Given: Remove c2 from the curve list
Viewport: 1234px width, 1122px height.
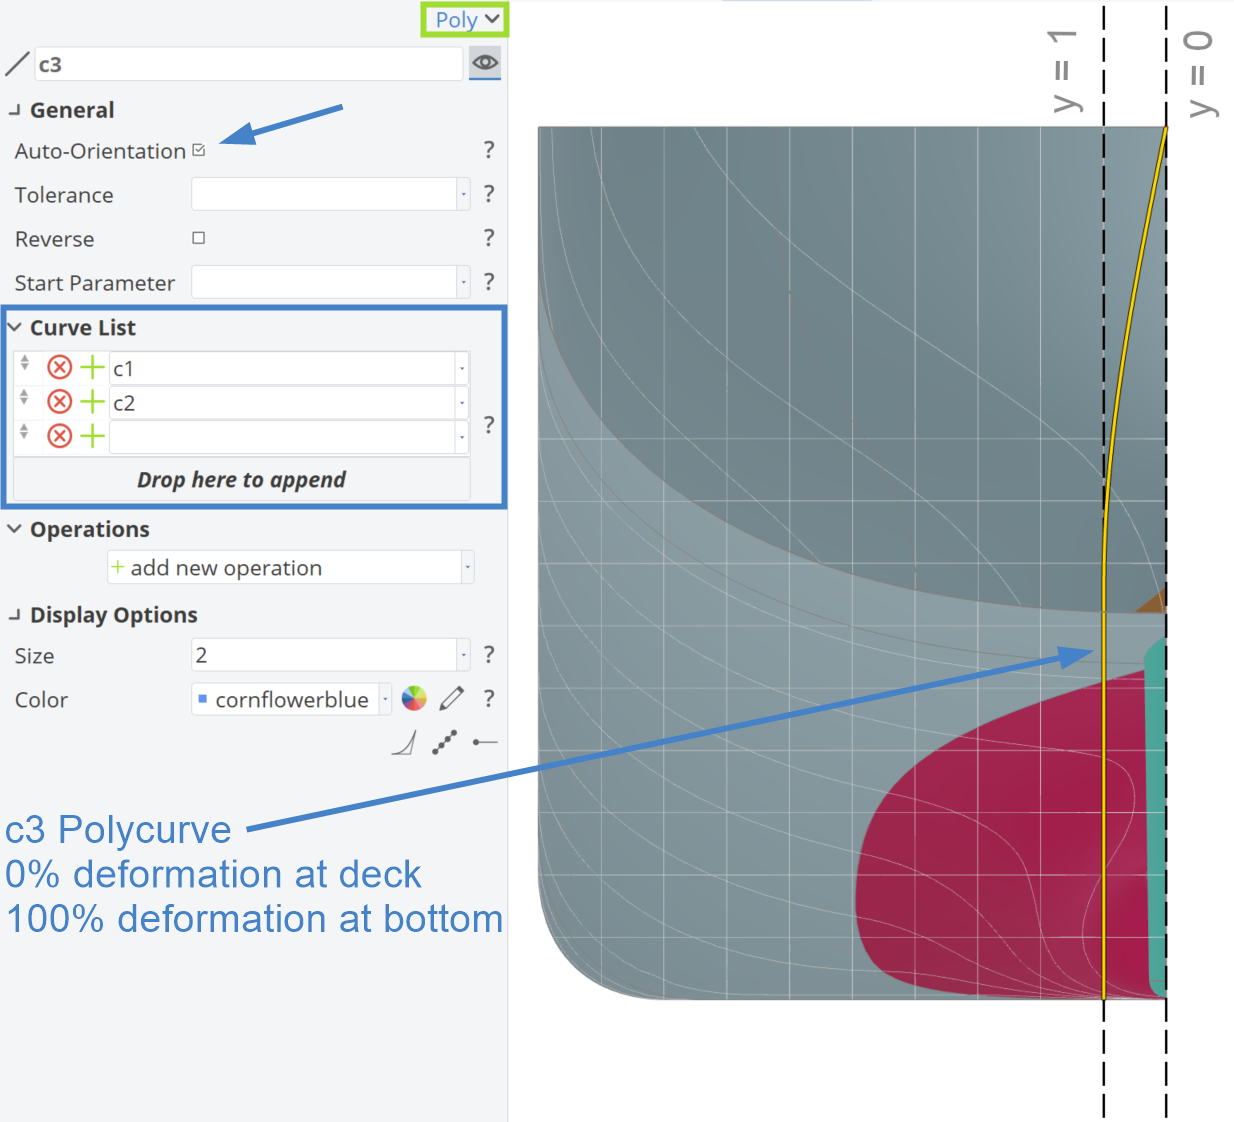Looking at the screenshot, I should (x=60, y=402).
